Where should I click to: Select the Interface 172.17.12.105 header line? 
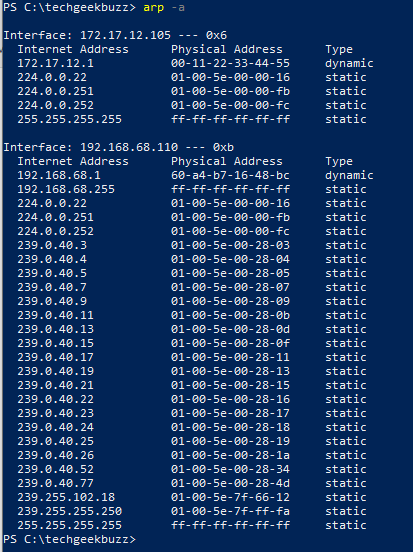(115, 35)
